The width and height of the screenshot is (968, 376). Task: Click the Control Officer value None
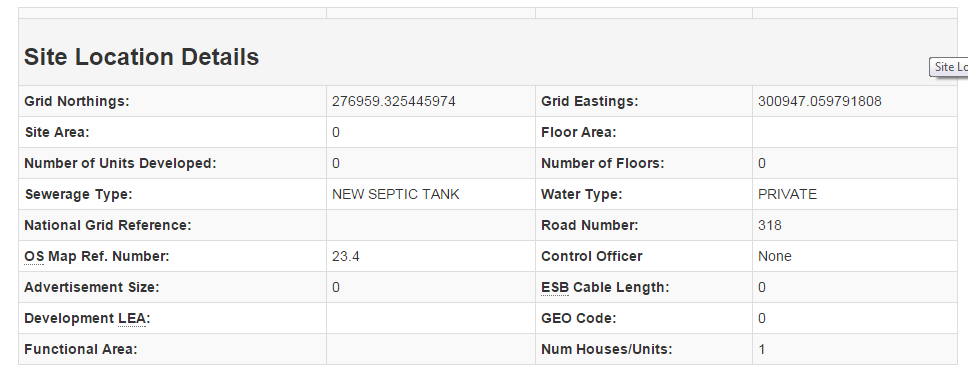click(775, 256)
